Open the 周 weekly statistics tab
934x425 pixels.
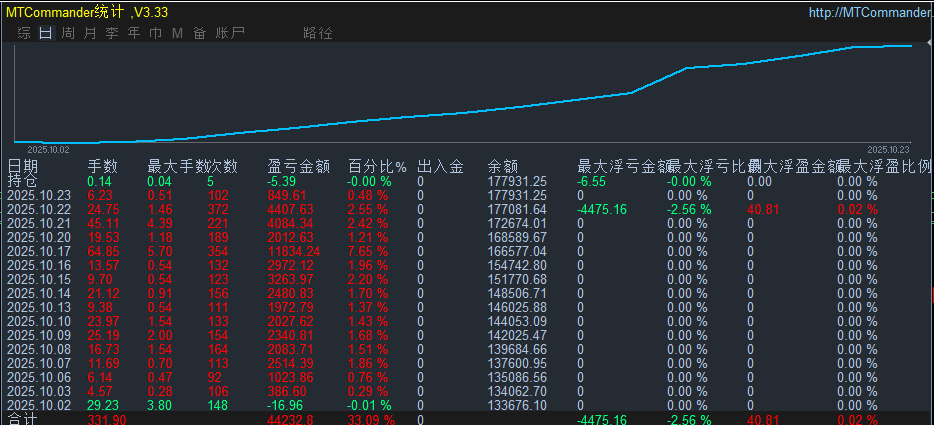(69, 33)
